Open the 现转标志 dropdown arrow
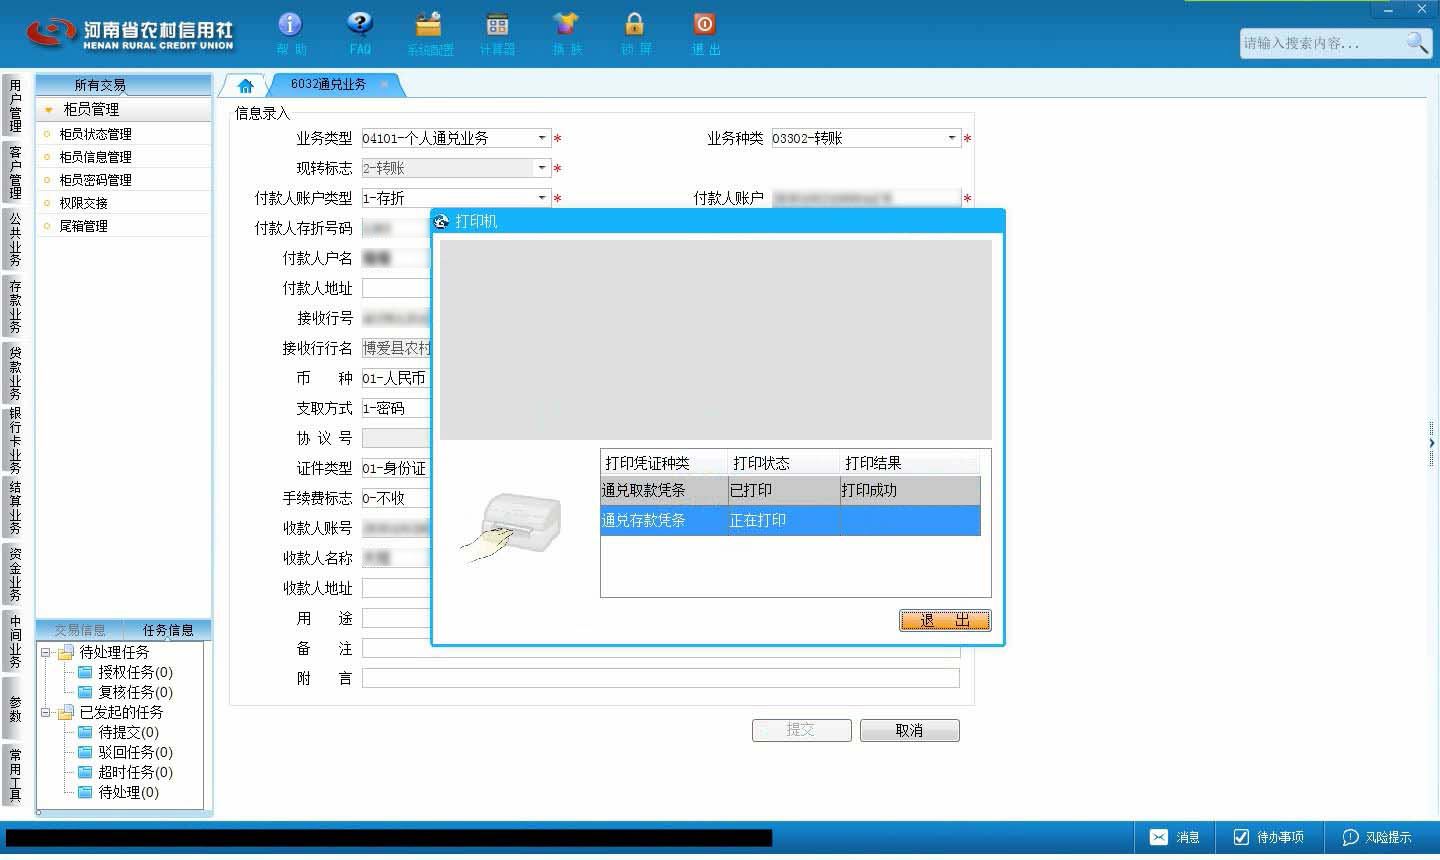 pyautogui.click(x=542, y=168)
